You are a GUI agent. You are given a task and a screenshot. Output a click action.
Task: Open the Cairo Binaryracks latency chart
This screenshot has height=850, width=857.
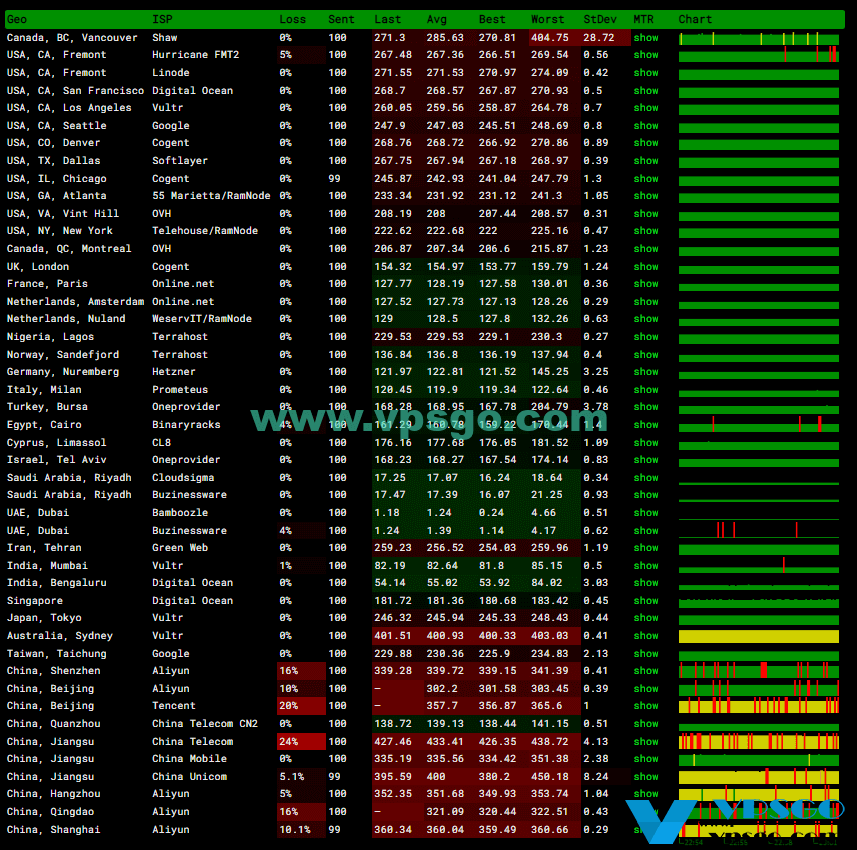click(759, 425)
